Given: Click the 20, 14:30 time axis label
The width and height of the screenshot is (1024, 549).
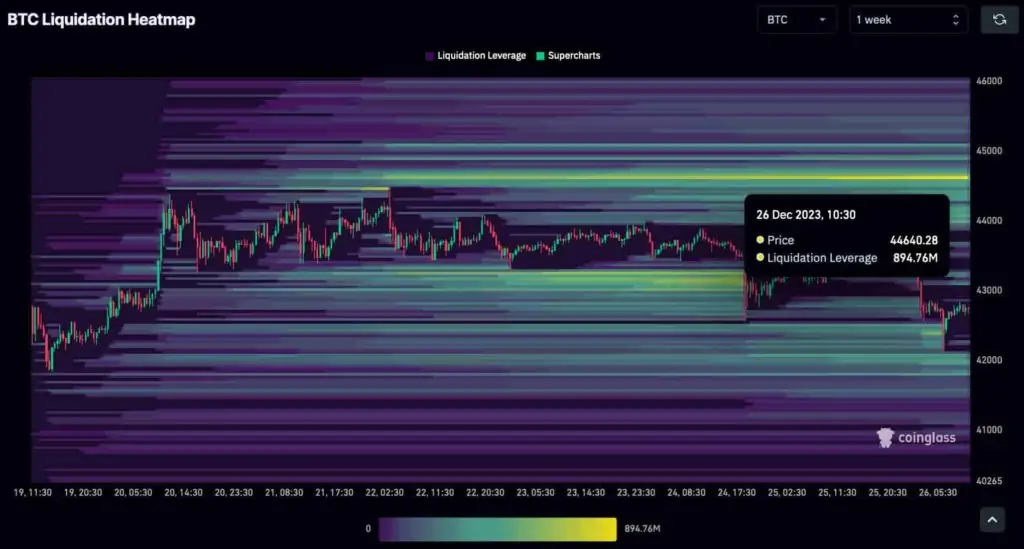Looking at the screenshot, I should 184,492.
